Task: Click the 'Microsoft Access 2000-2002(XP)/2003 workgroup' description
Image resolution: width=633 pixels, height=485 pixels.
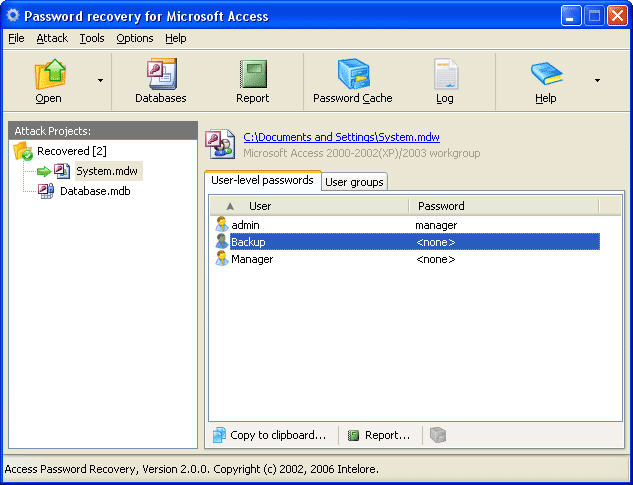Action: click(362, 153)
